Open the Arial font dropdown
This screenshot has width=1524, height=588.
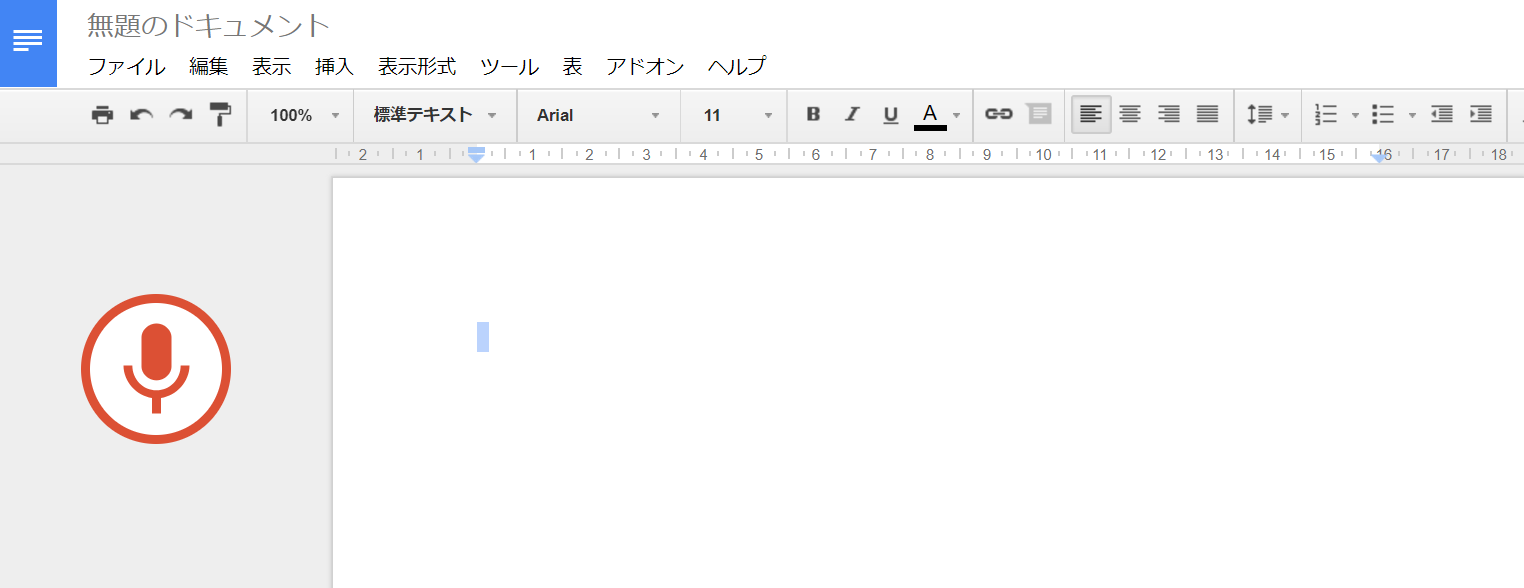click(598, 115)
